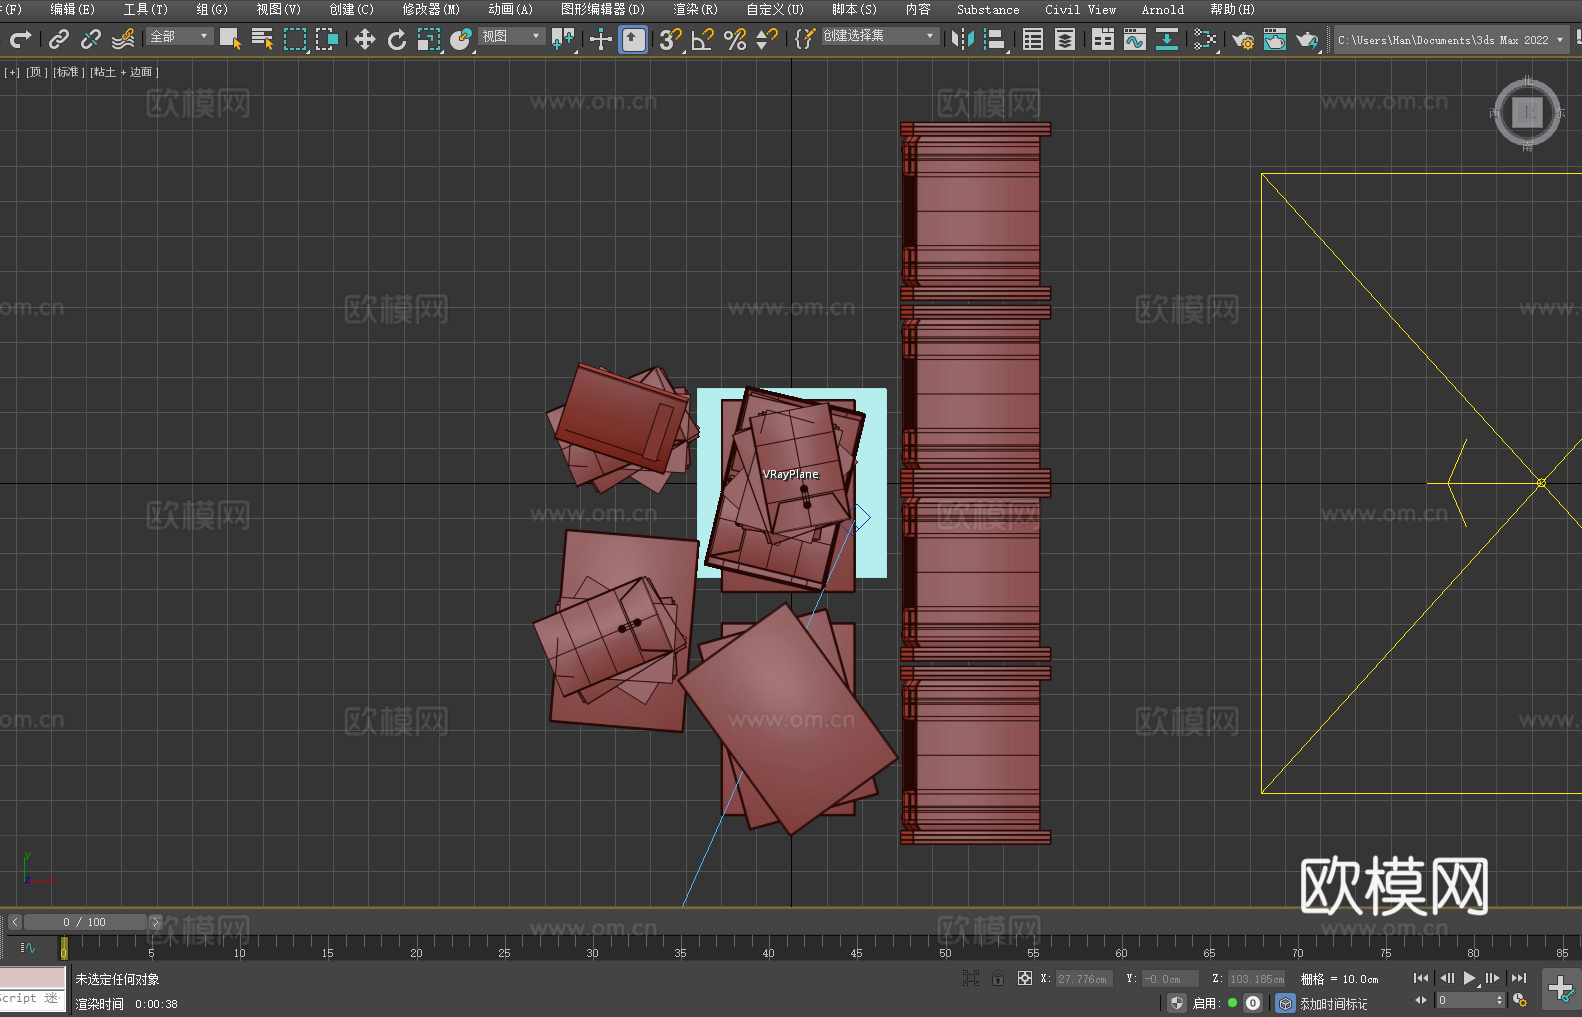Image resolution: width=1582 pixels, height=1017 pixels.
Task: Toggle the Window/Crossing selection icon
Action: (x=327, y=39)
